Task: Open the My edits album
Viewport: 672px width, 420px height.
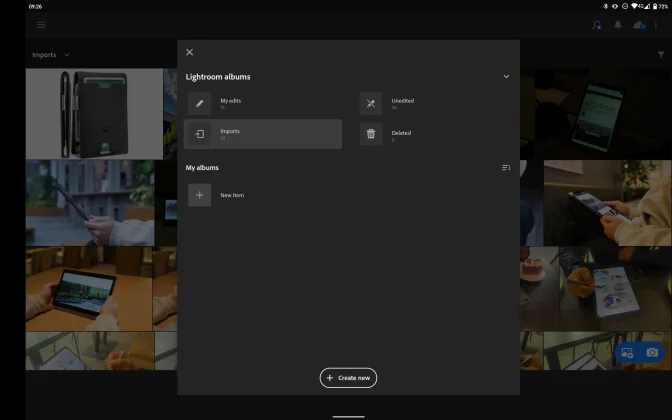Action: pyautogui.click(x=263, y=103)
